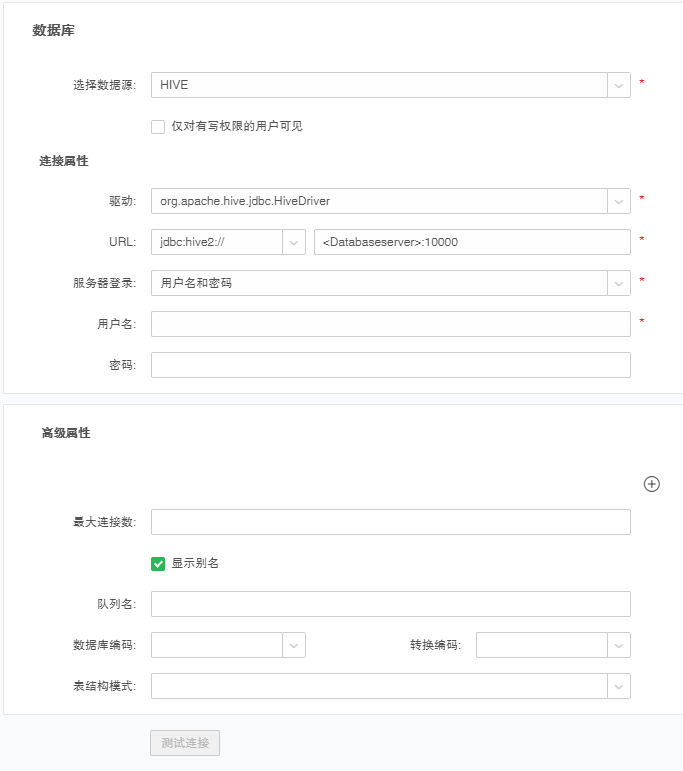Expand the 服务器登录 dropdown
Viewport: 683px width, 771px height.
pyautogui.click(x=619, y=283)
